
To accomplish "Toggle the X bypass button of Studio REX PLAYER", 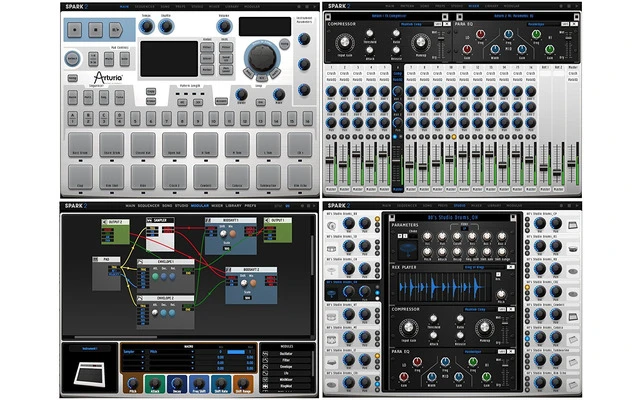I will click(x=510, y=267).
